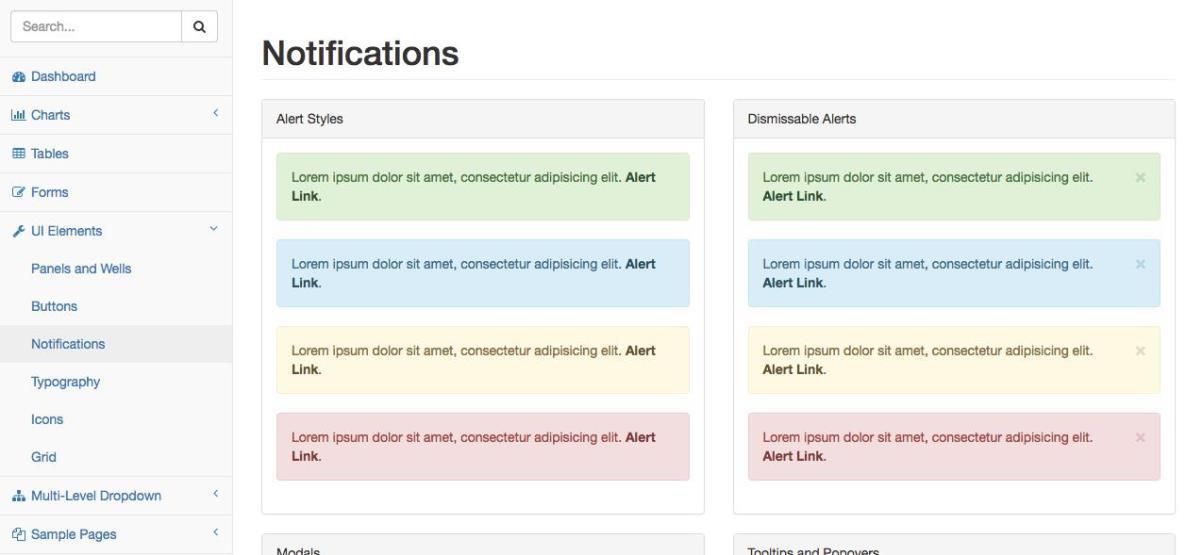Expand the Multi-Level Dropdown arrow
The image size is (1202, 555).
214,495
